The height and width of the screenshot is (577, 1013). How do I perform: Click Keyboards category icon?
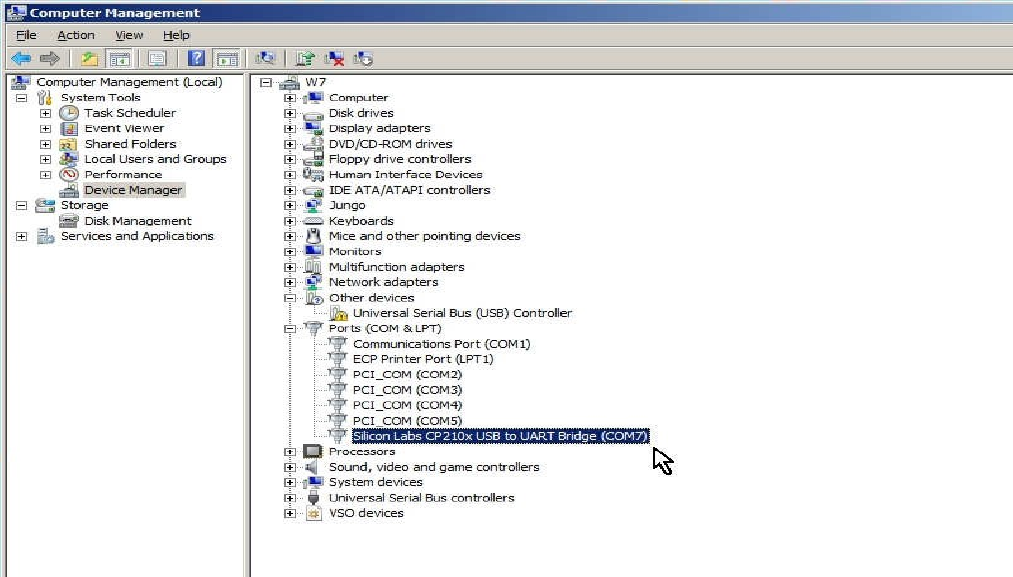(x=313, y=221)
